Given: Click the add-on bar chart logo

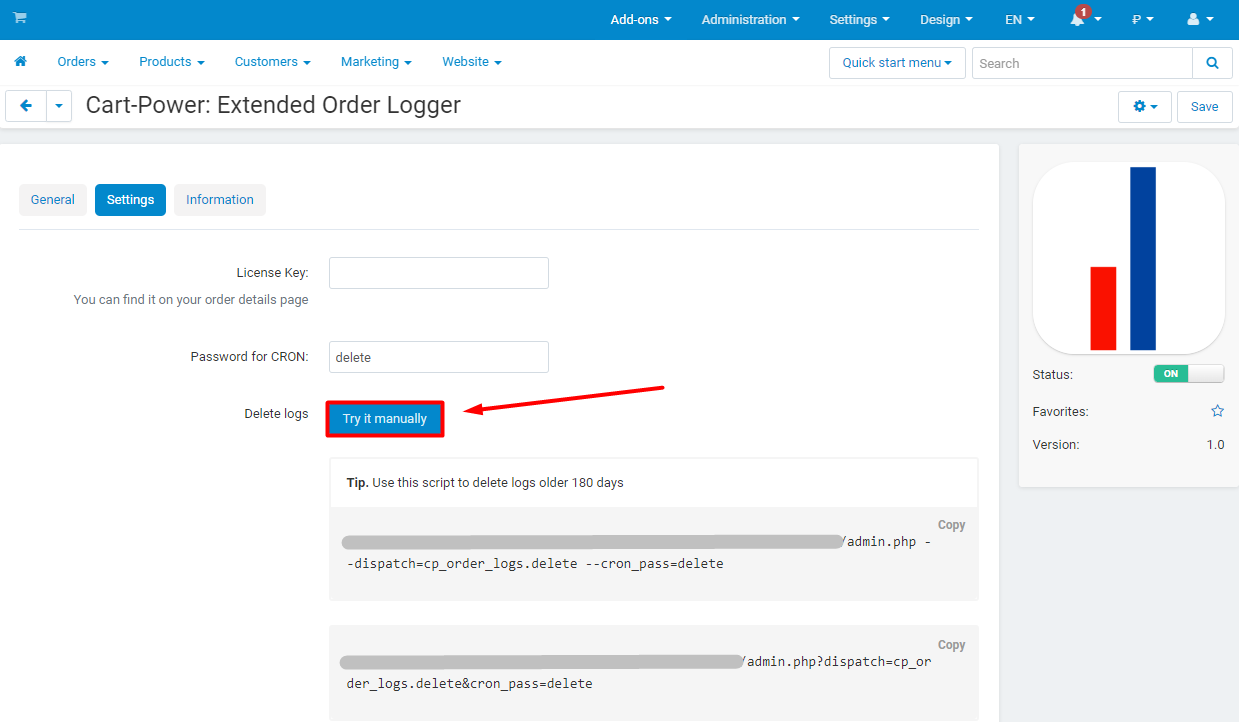Looking at the screenshot, I should (x=1128, y=258).
